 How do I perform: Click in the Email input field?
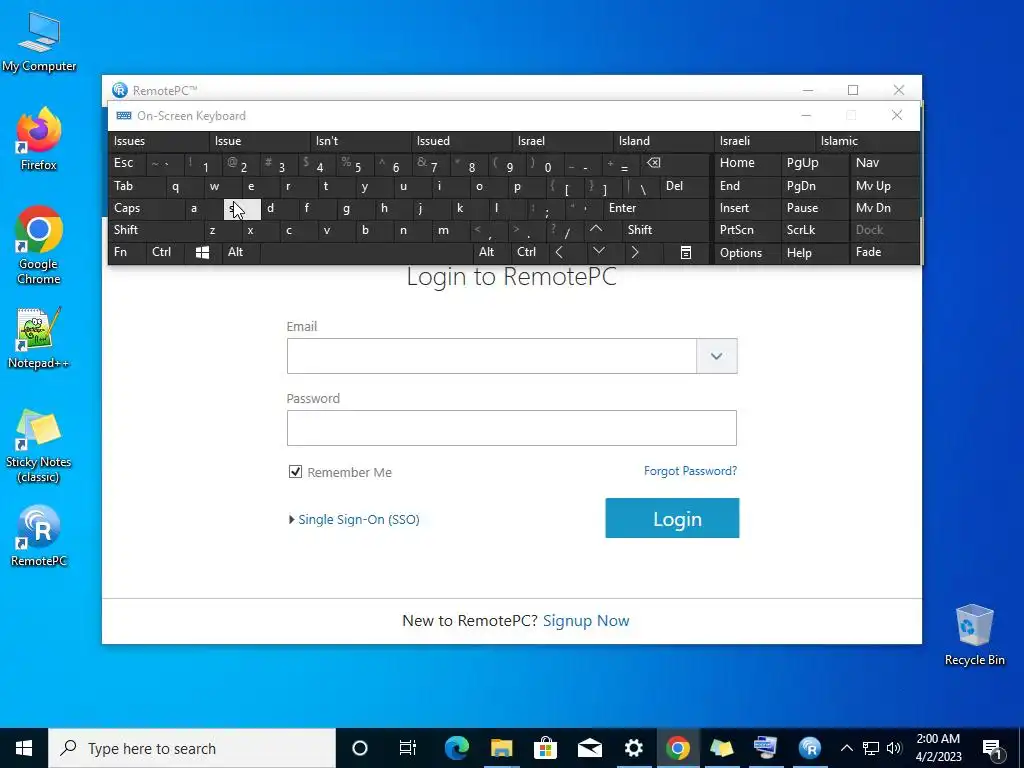point(491,356)
